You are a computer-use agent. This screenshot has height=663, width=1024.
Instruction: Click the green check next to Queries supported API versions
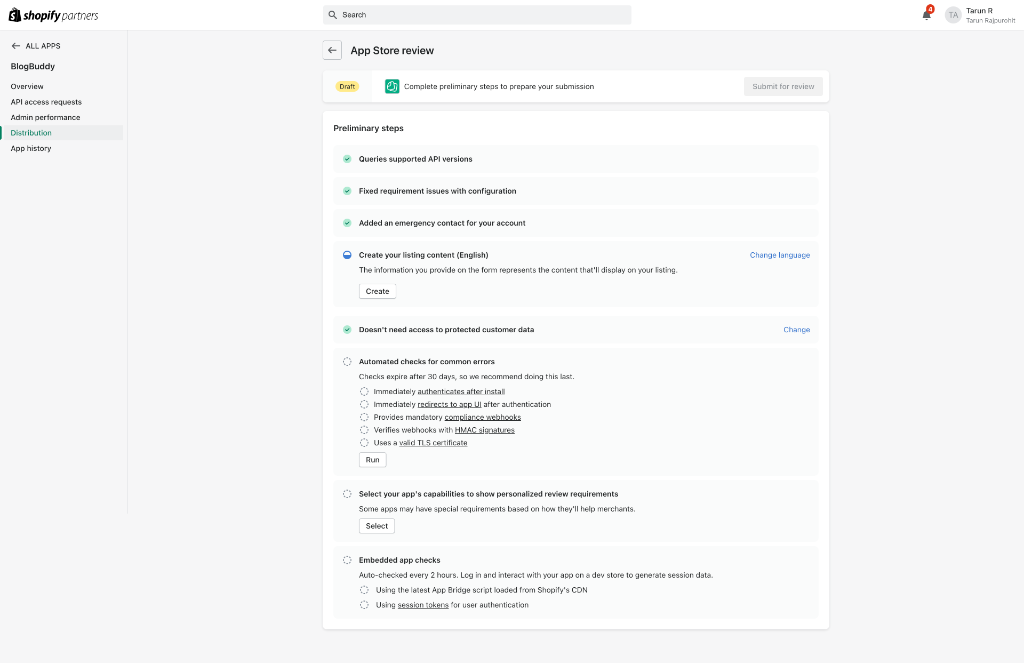pyautogui.click(x=347, y=159)
